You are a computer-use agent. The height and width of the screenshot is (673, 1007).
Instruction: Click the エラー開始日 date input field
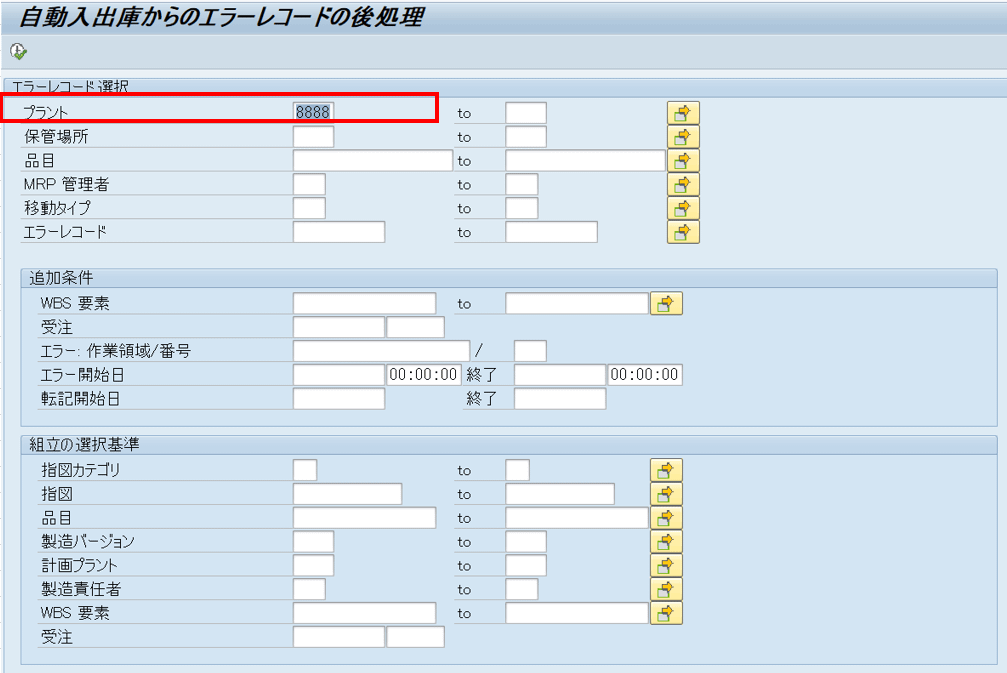tap(338, 375)
